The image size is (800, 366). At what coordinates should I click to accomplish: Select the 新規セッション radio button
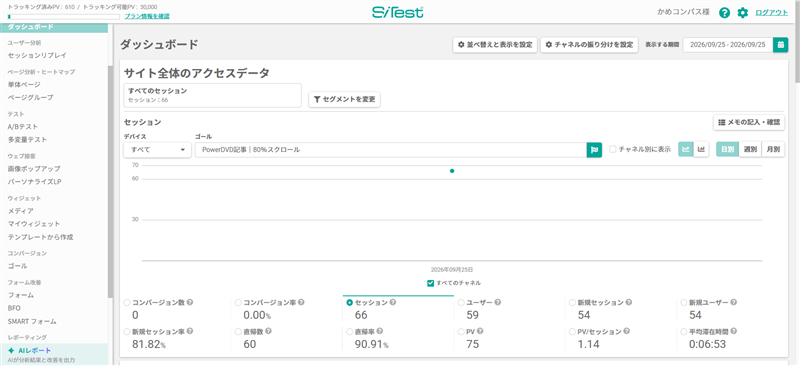pyautogui.click(x=572, y=302)
